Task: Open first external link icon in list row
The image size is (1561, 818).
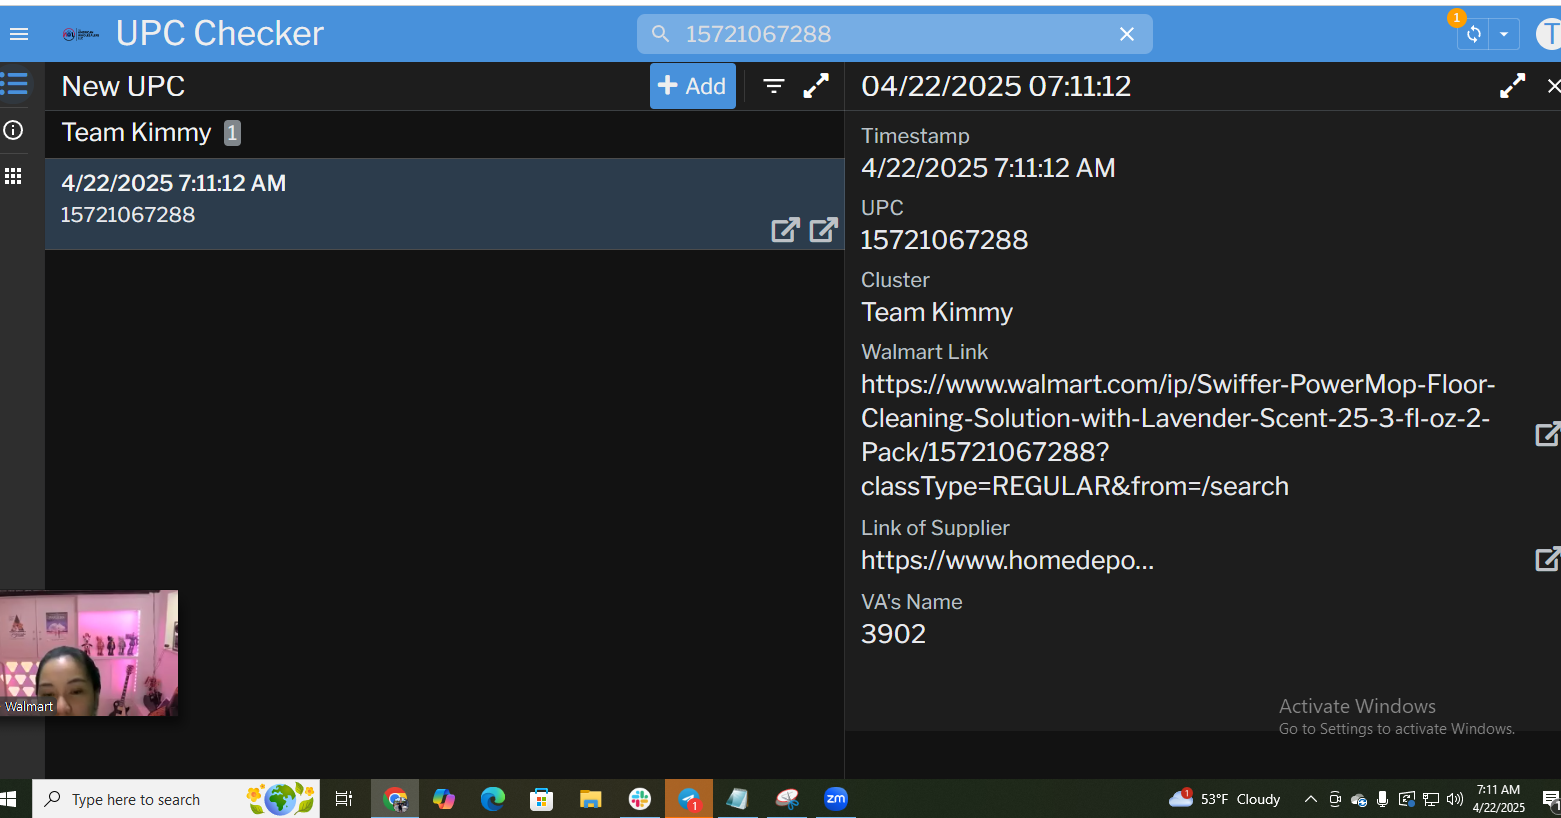Action: click(x=785, y=230)
